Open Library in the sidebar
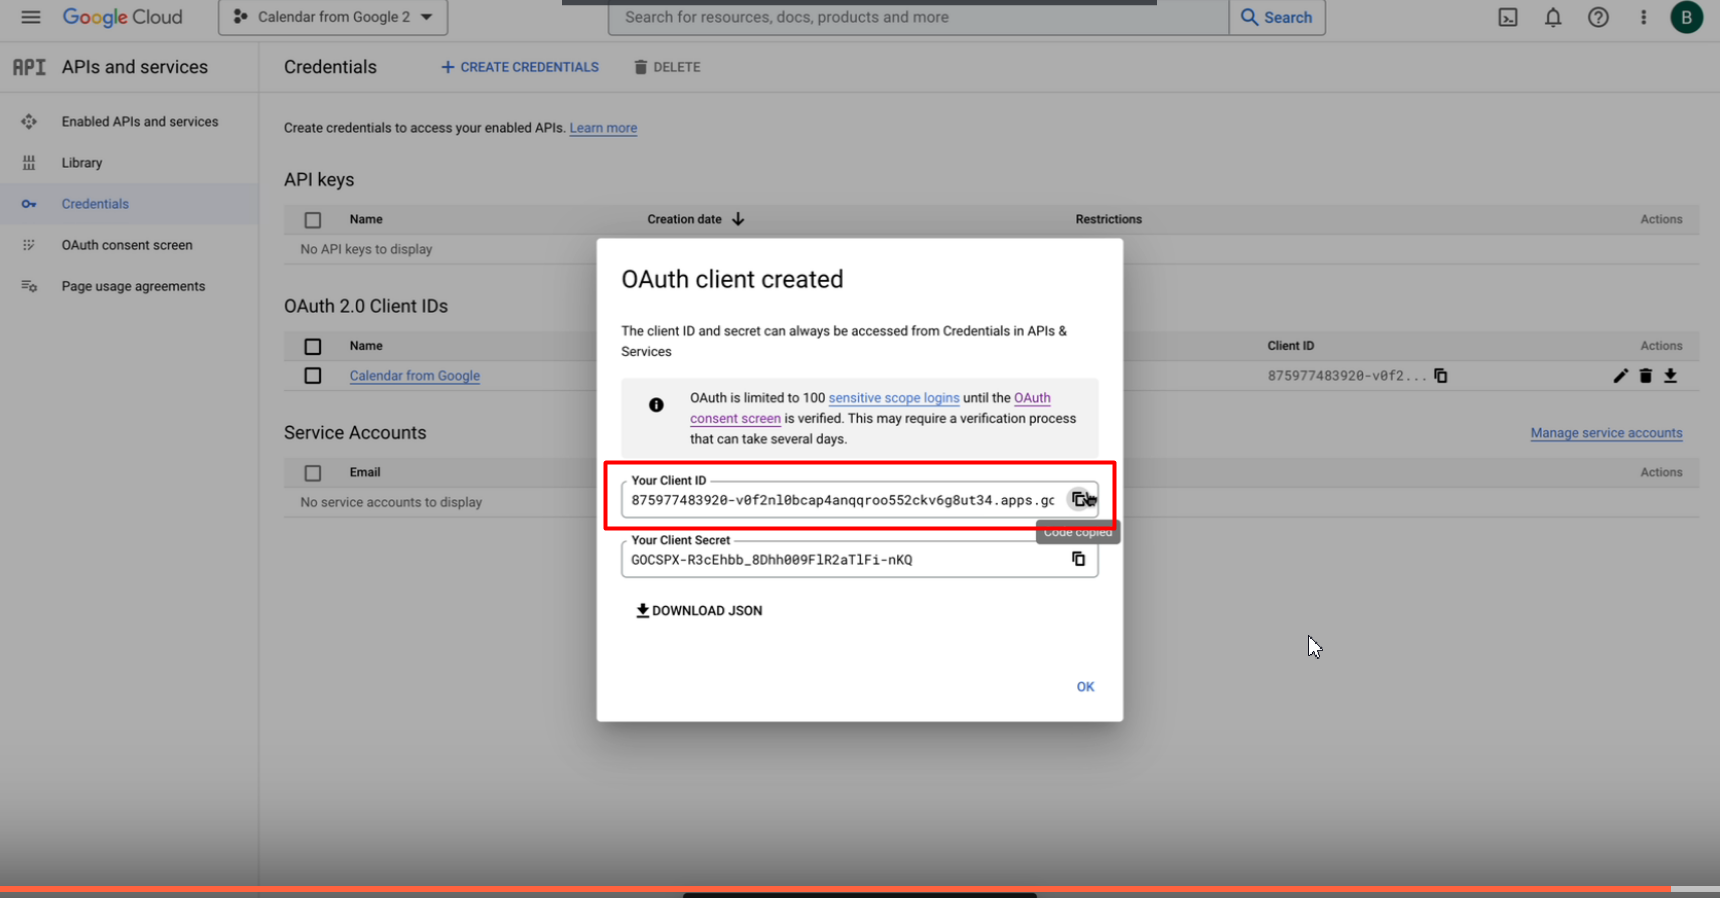This screenshot has width=1720, height=898. point(82,162)
